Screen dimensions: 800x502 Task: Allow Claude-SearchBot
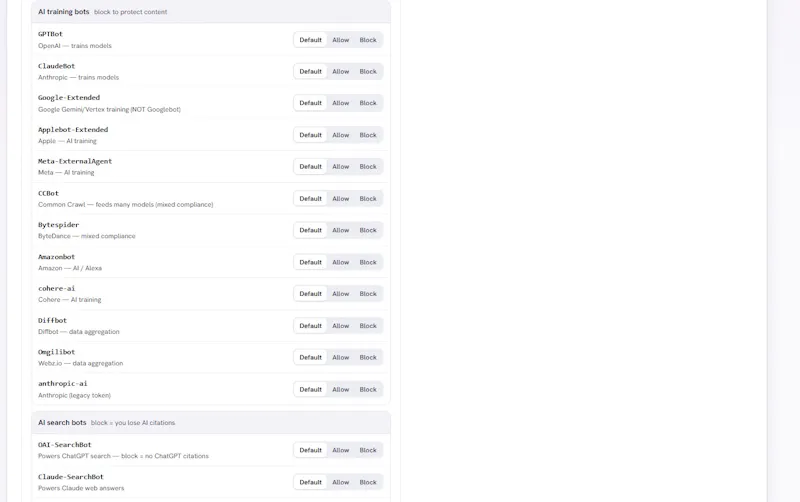341,482
